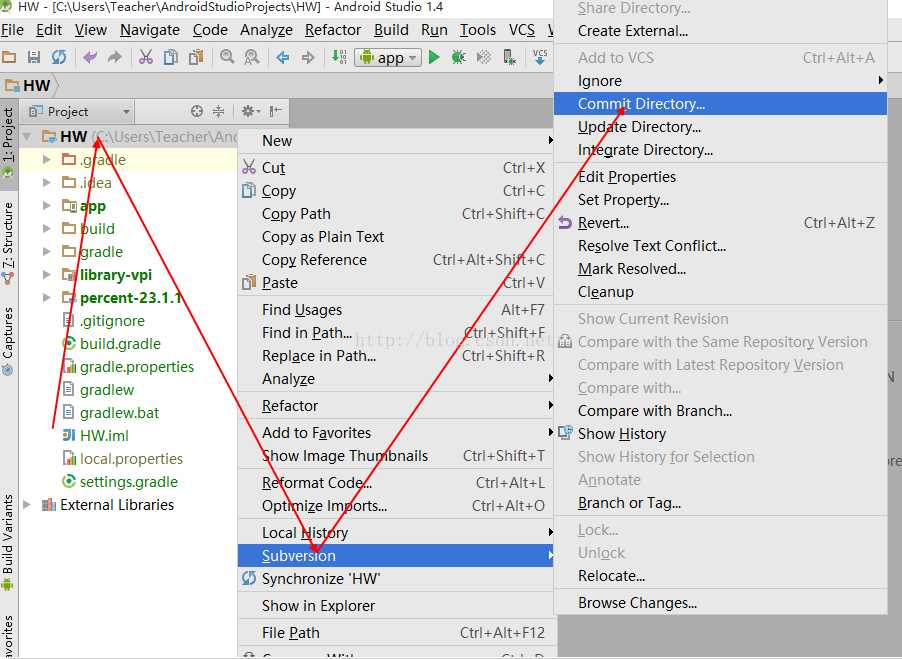Open the Build menu
Image resolution: width=902 pixels, height=659 pixels.
click(x=391, y=30)
